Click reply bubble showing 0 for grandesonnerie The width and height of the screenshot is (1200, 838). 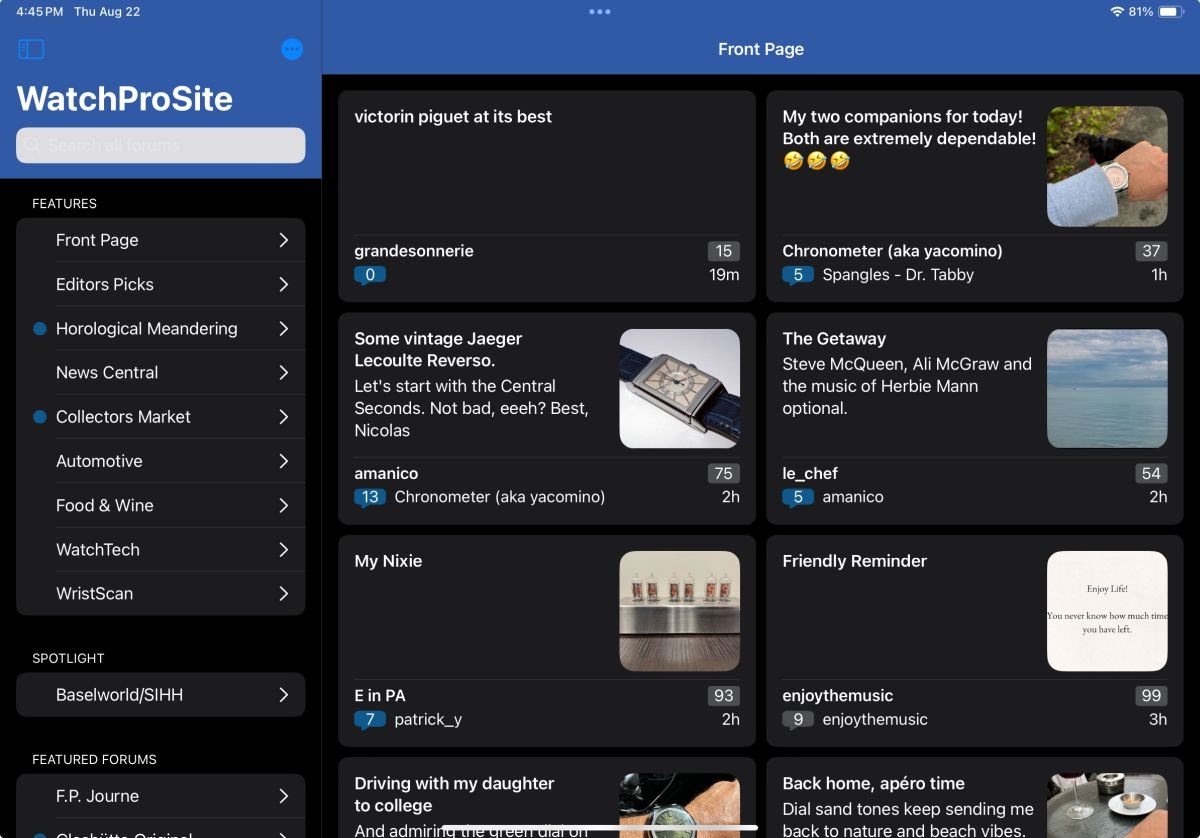click(x=370, y=275)
